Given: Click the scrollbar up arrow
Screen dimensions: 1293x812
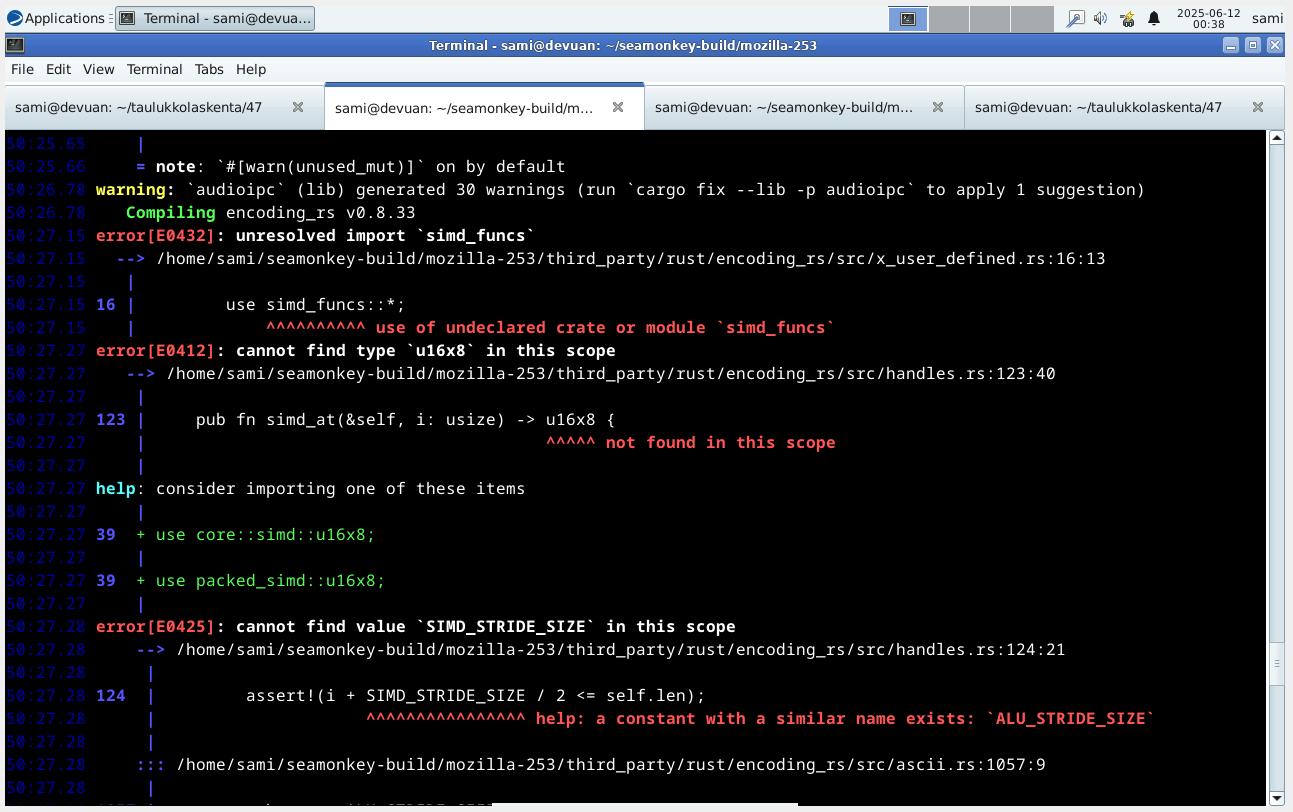Looking at the screenshot, I should coord(1276,138).
